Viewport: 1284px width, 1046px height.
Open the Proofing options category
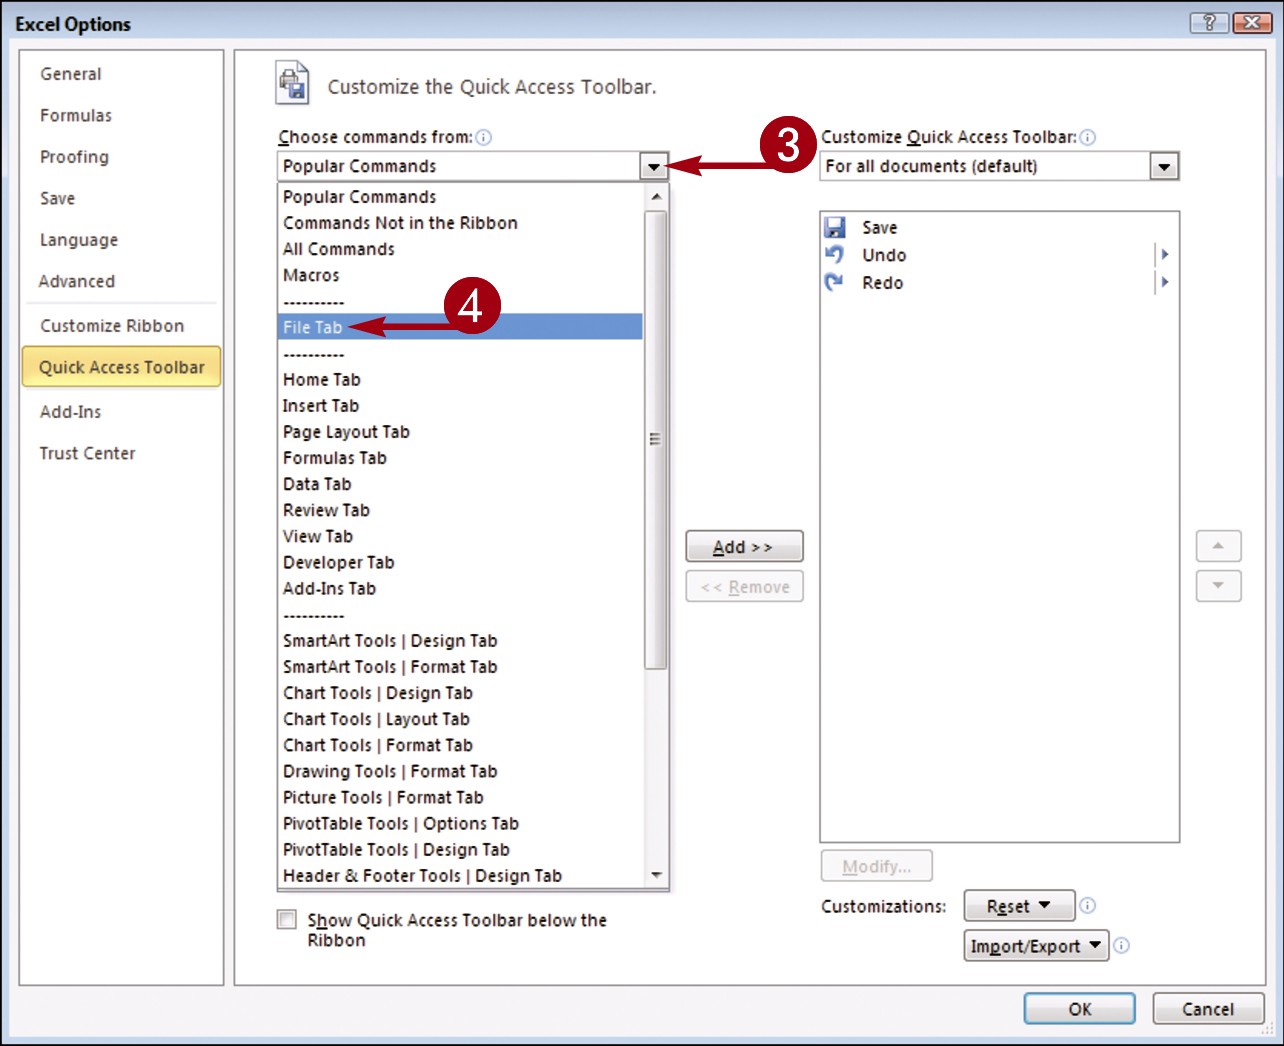121,157
